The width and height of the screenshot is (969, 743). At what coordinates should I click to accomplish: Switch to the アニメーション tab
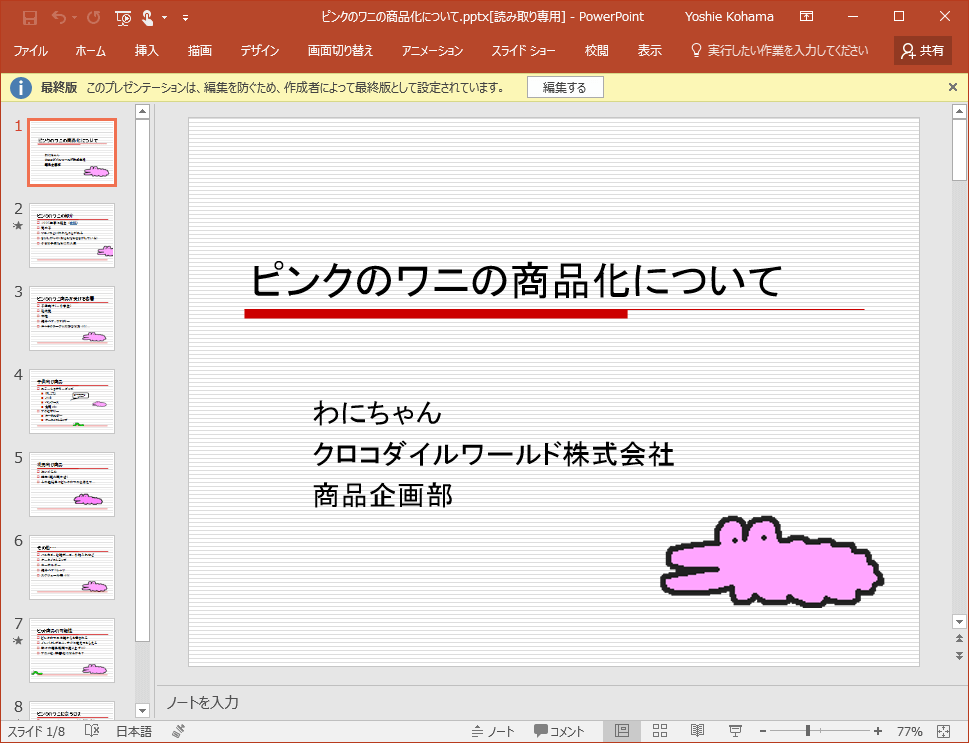pos(432,50)
